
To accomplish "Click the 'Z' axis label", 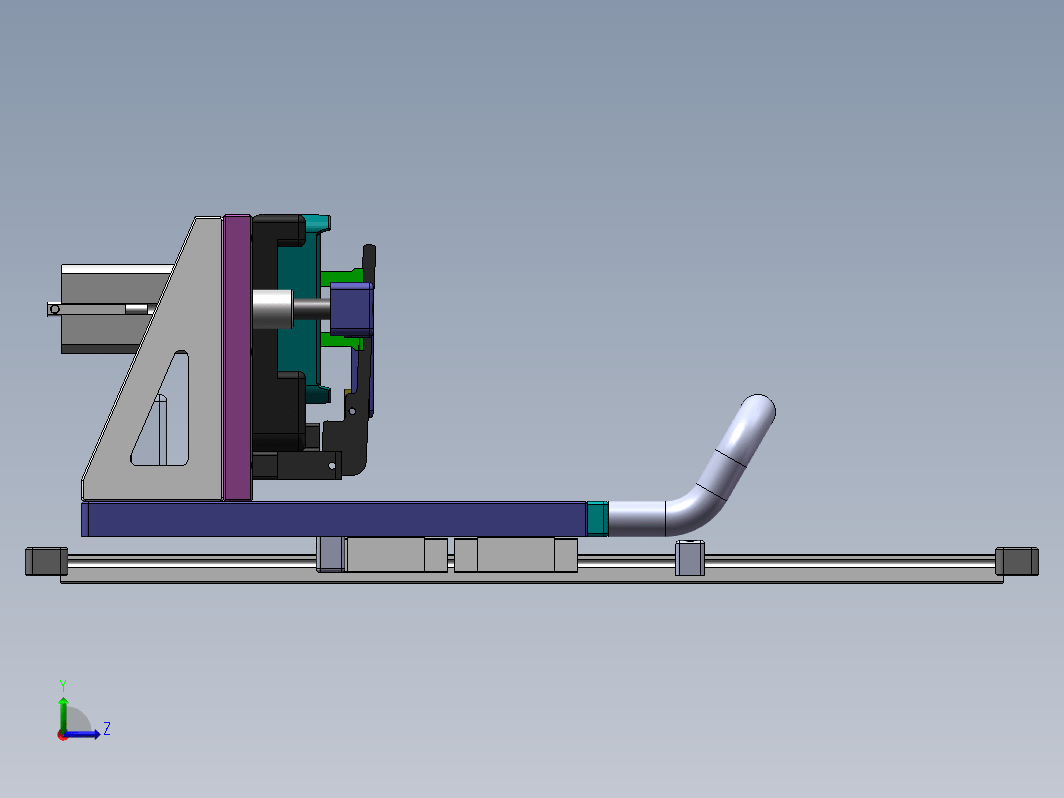I will pos(107,729).
